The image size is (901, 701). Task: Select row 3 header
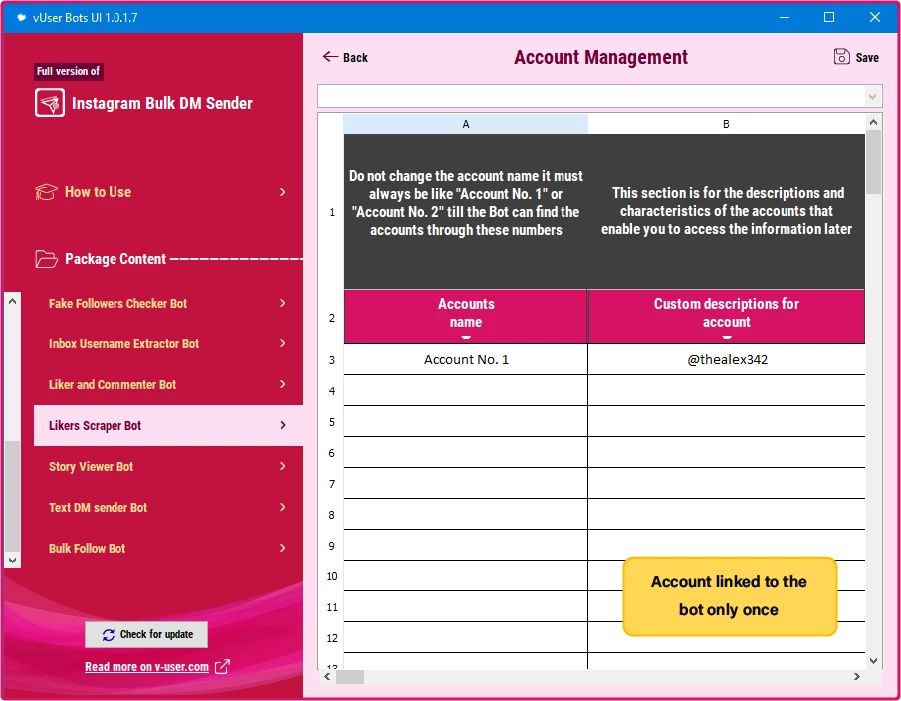(332, 360)
